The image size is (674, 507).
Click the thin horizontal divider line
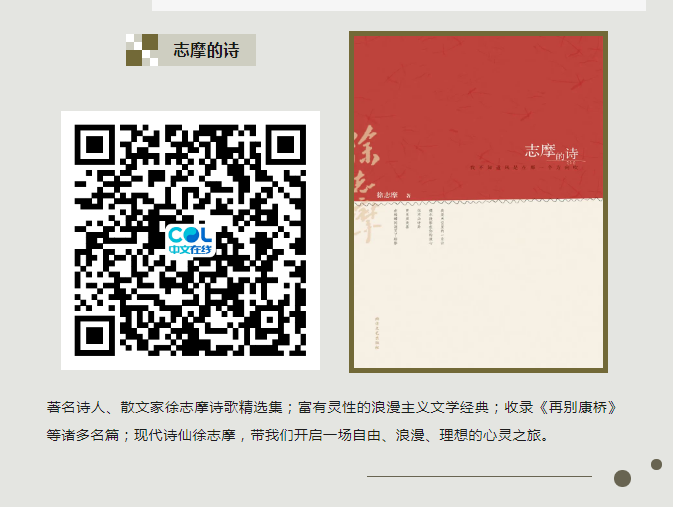[479, 476]
